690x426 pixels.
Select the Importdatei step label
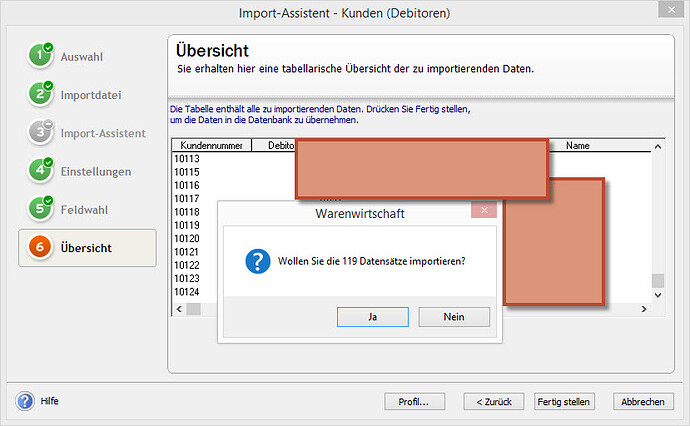tap(91, 95)
